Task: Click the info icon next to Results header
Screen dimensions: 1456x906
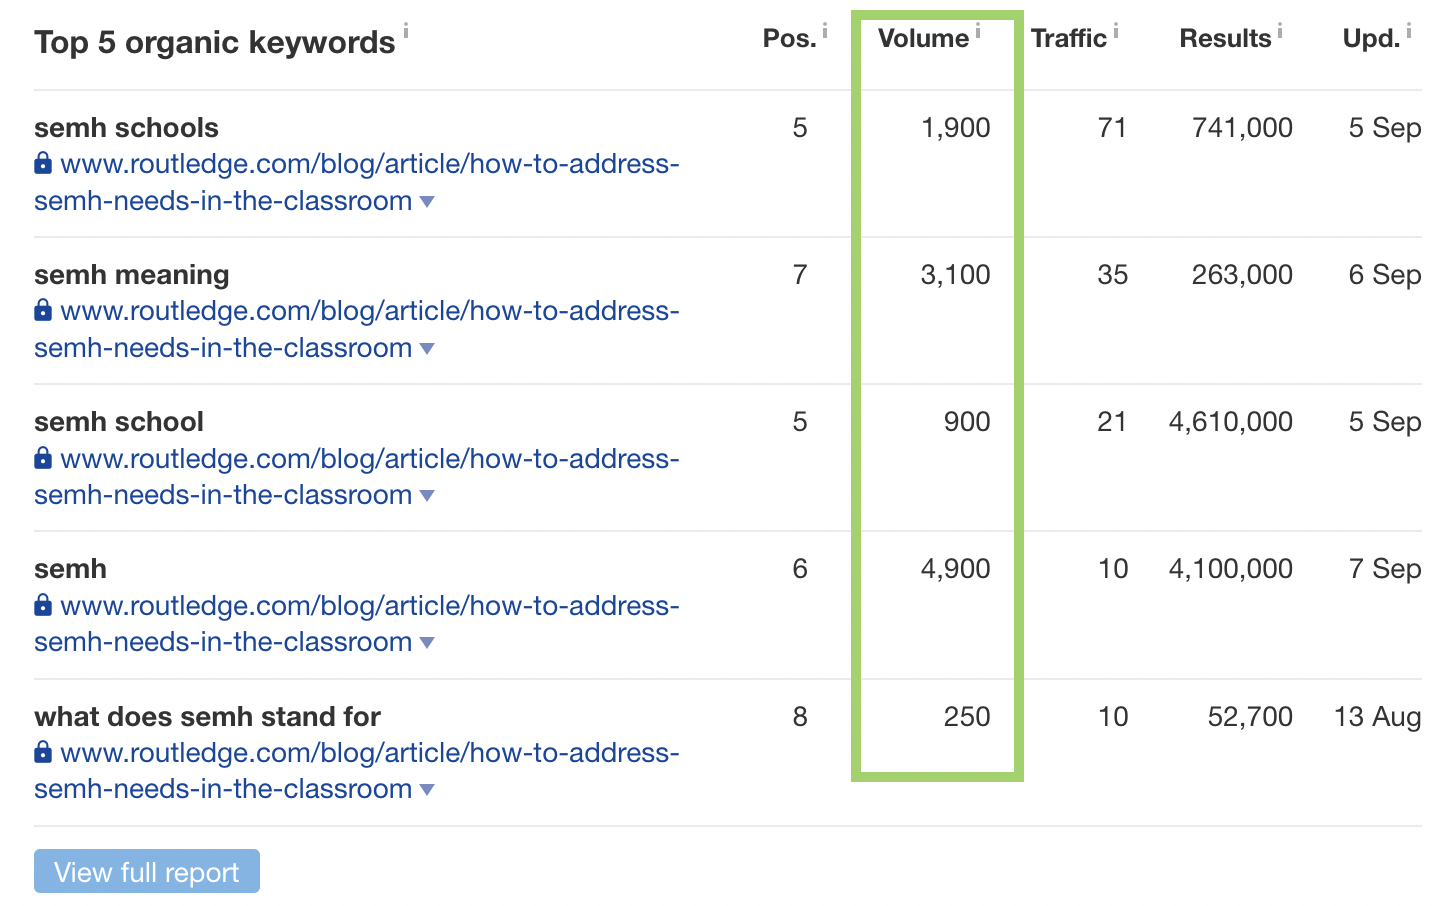Action: [x=1280, y=31]
